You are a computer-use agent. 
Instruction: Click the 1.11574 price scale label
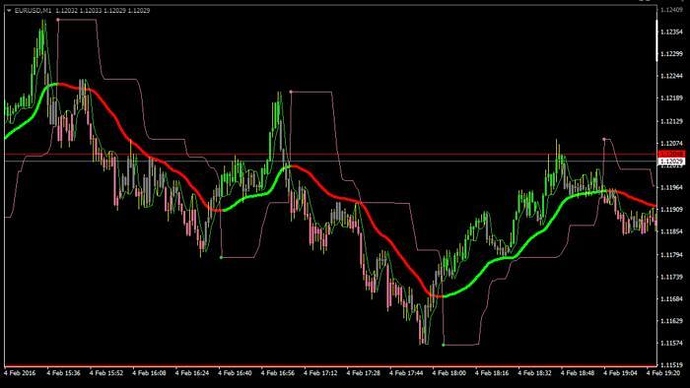pyautogui.click(x=672, y=343)
